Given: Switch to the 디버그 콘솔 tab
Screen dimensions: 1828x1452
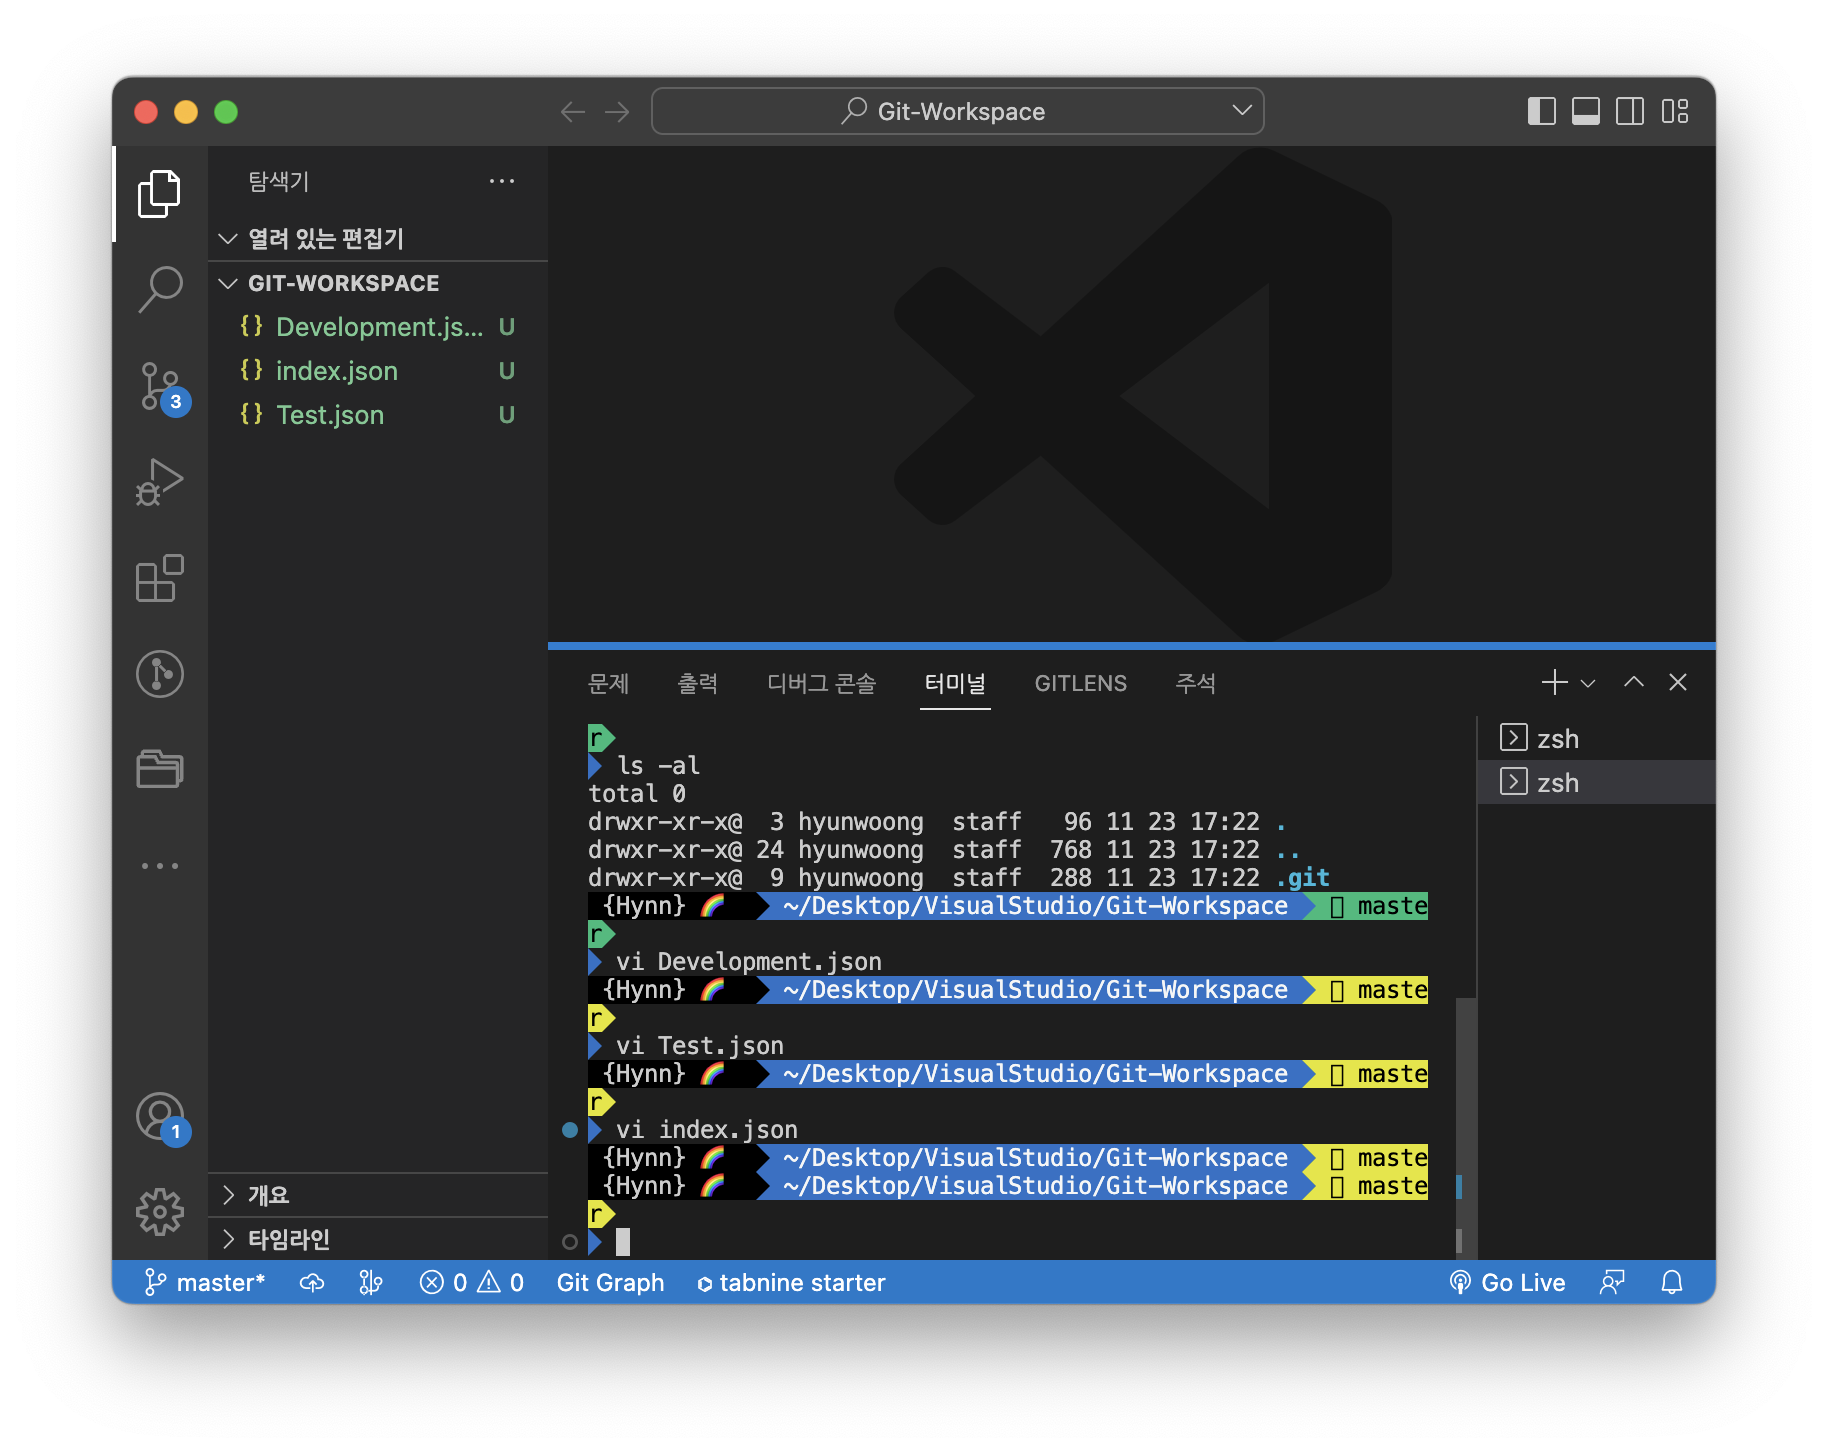Looking at the screenshot, I should [x=821, y=683].
